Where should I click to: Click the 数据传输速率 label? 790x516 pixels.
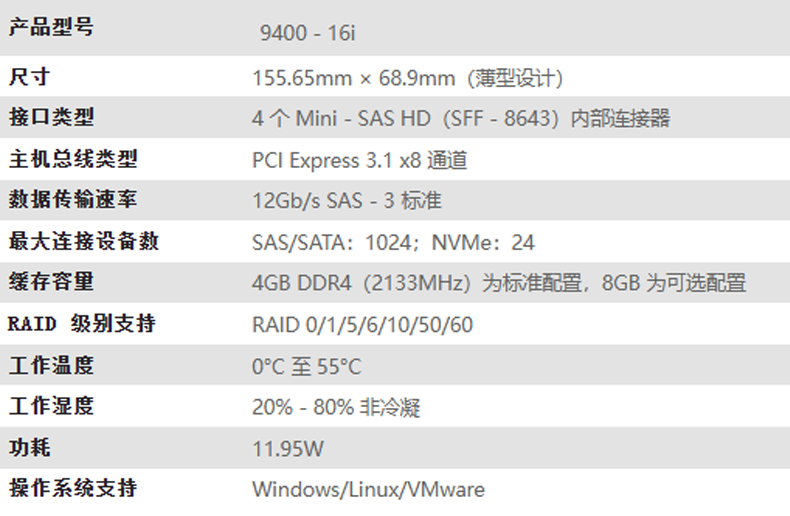[x=73, y=199]
